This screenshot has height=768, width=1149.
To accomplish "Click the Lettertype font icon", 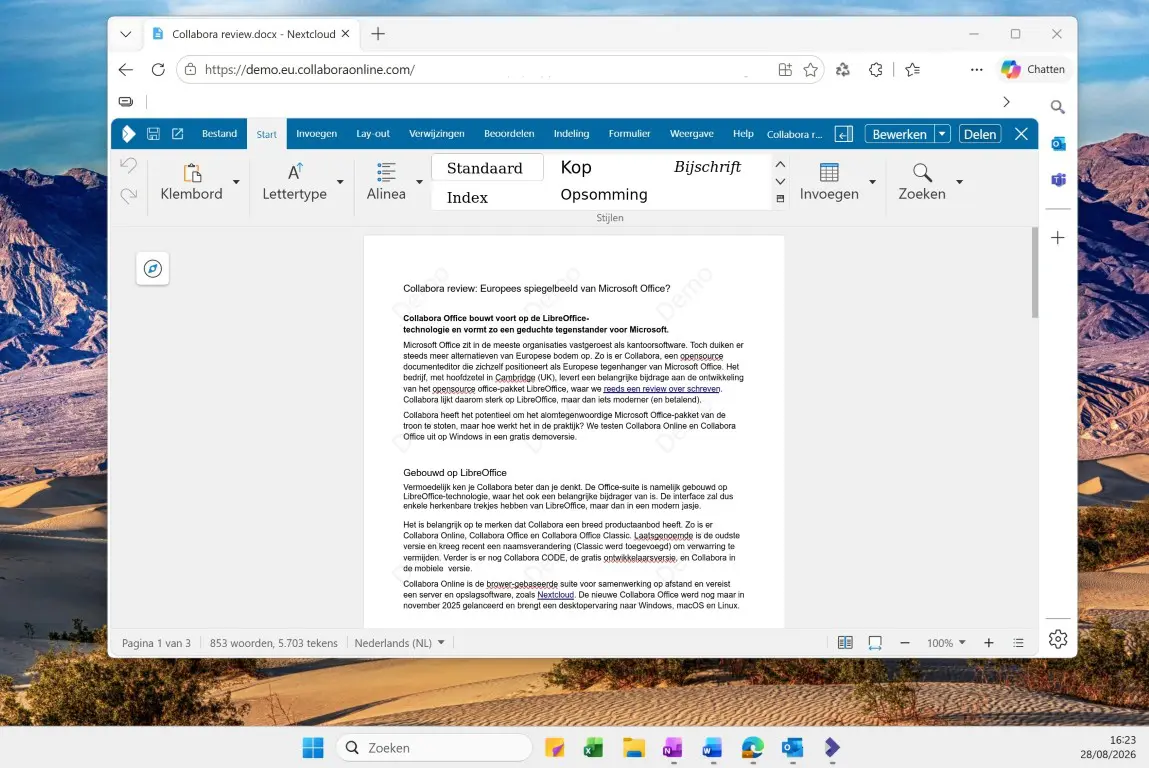I will pos(295,172).
